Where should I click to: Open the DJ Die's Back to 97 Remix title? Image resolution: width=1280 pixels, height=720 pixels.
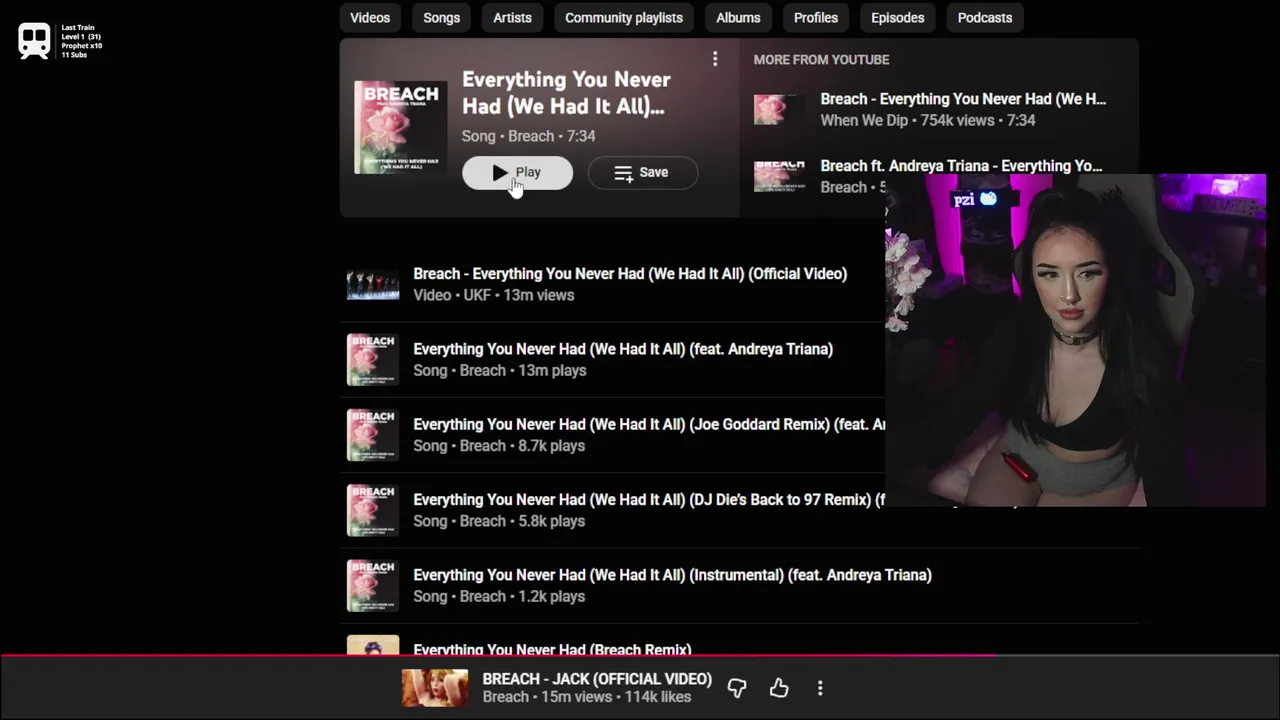pos(649,499)
